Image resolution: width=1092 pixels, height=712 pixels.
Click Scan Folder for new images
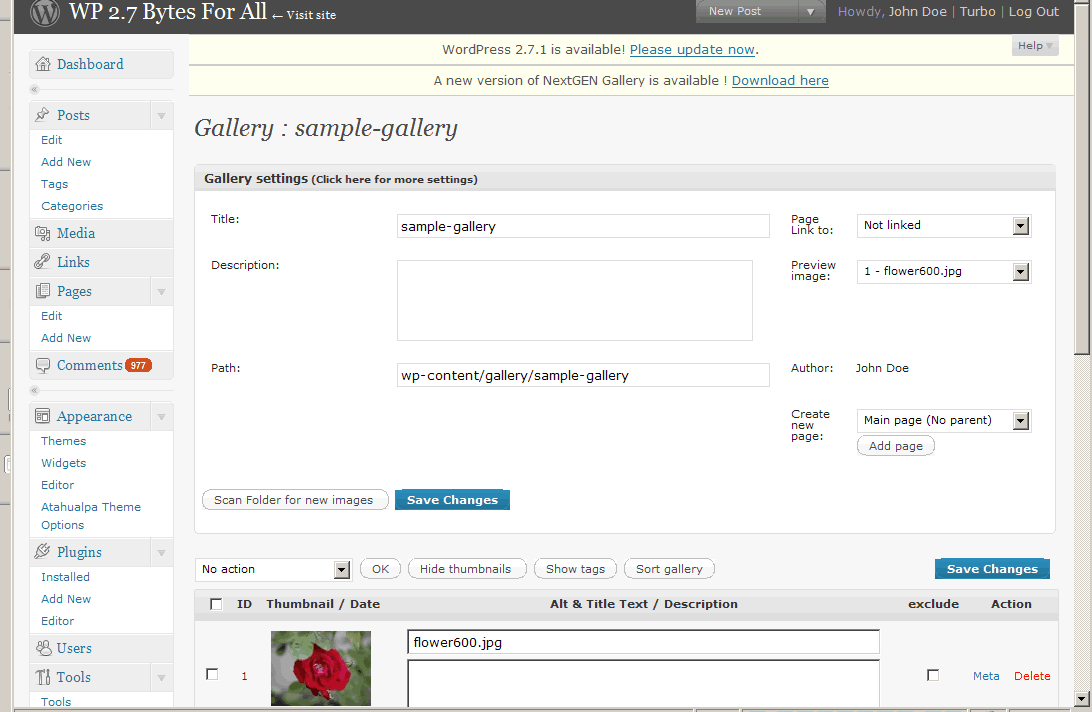point(295,500)
